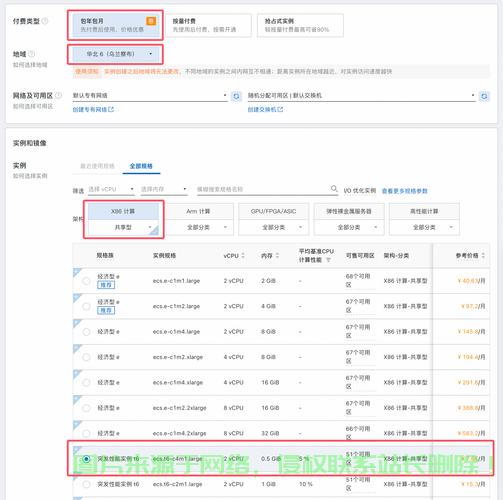Click price ¥15.3/月

point(473,484)
